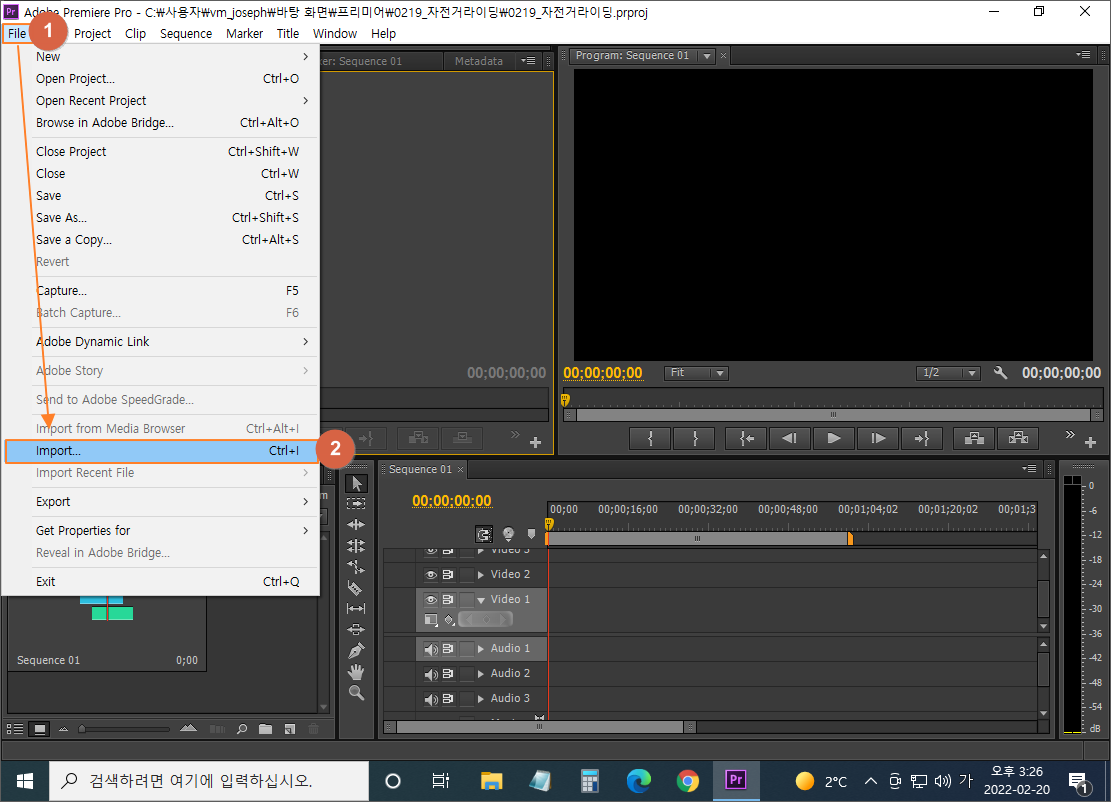Viewport: 1111px width, 802px height.
Task: Go to In point in Program monitor
Action: pyautogui.click(x=747, y=439)
